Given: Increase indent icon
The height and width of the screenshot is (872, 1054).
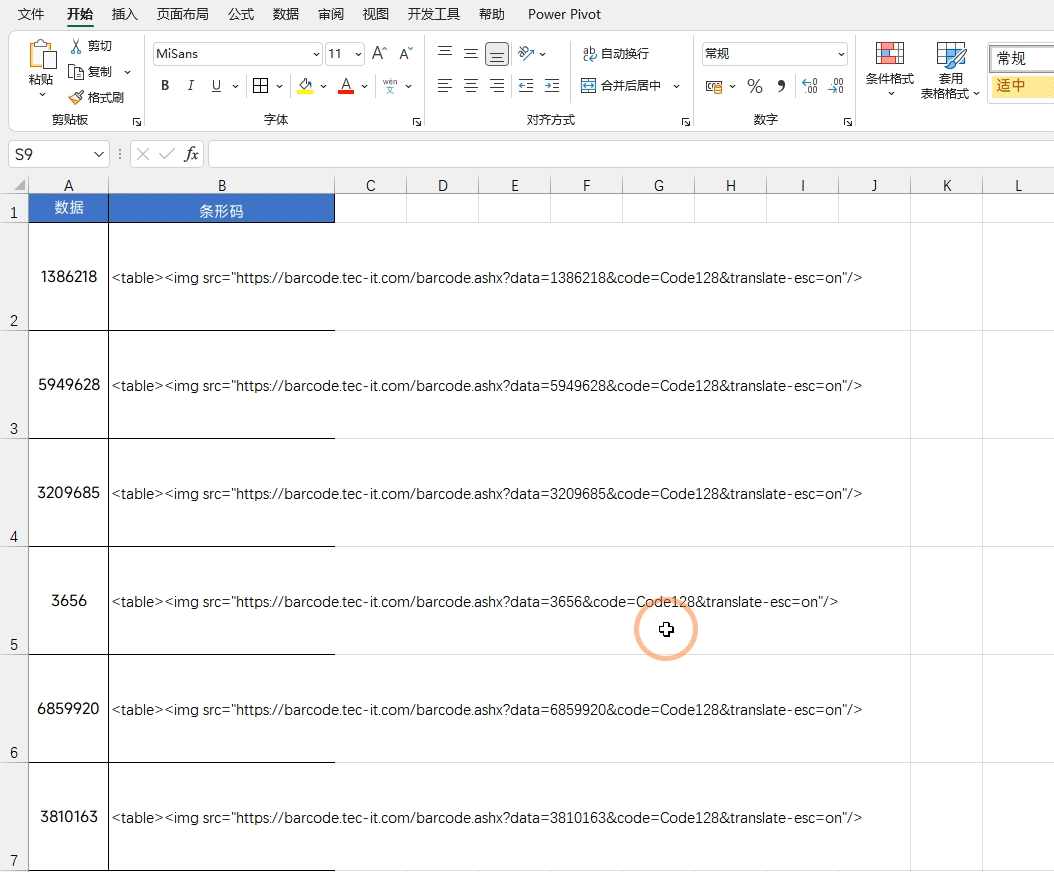Looking at the screenshot, I should [552, 85].
